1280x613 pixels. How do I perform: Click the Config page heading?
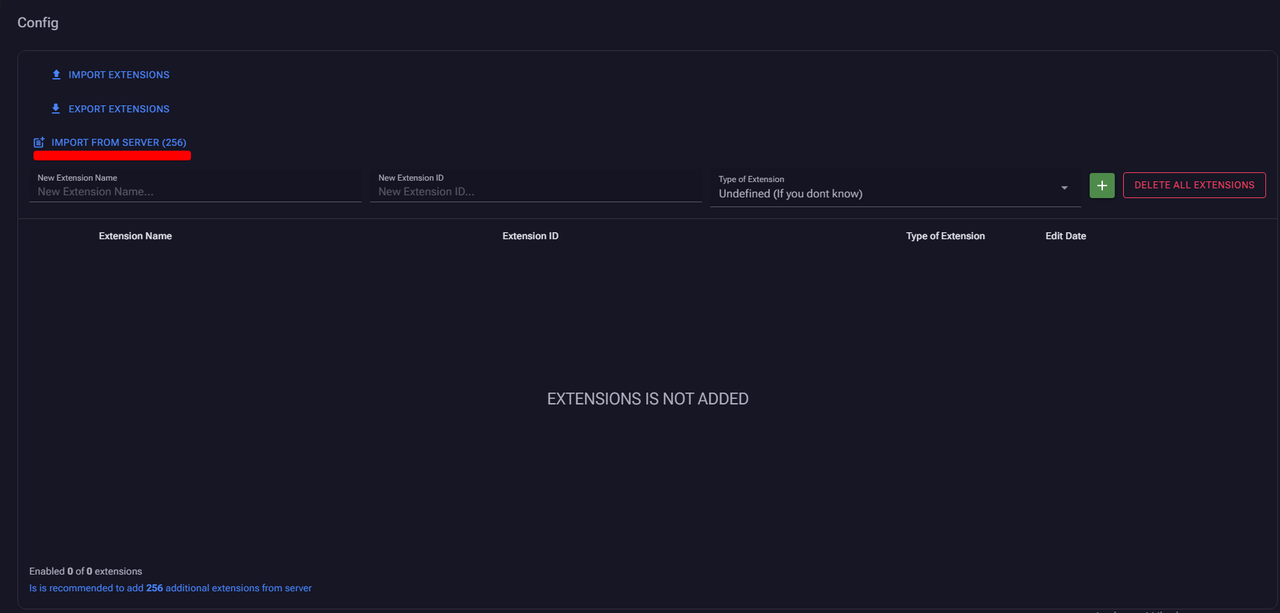pos(38,23)
